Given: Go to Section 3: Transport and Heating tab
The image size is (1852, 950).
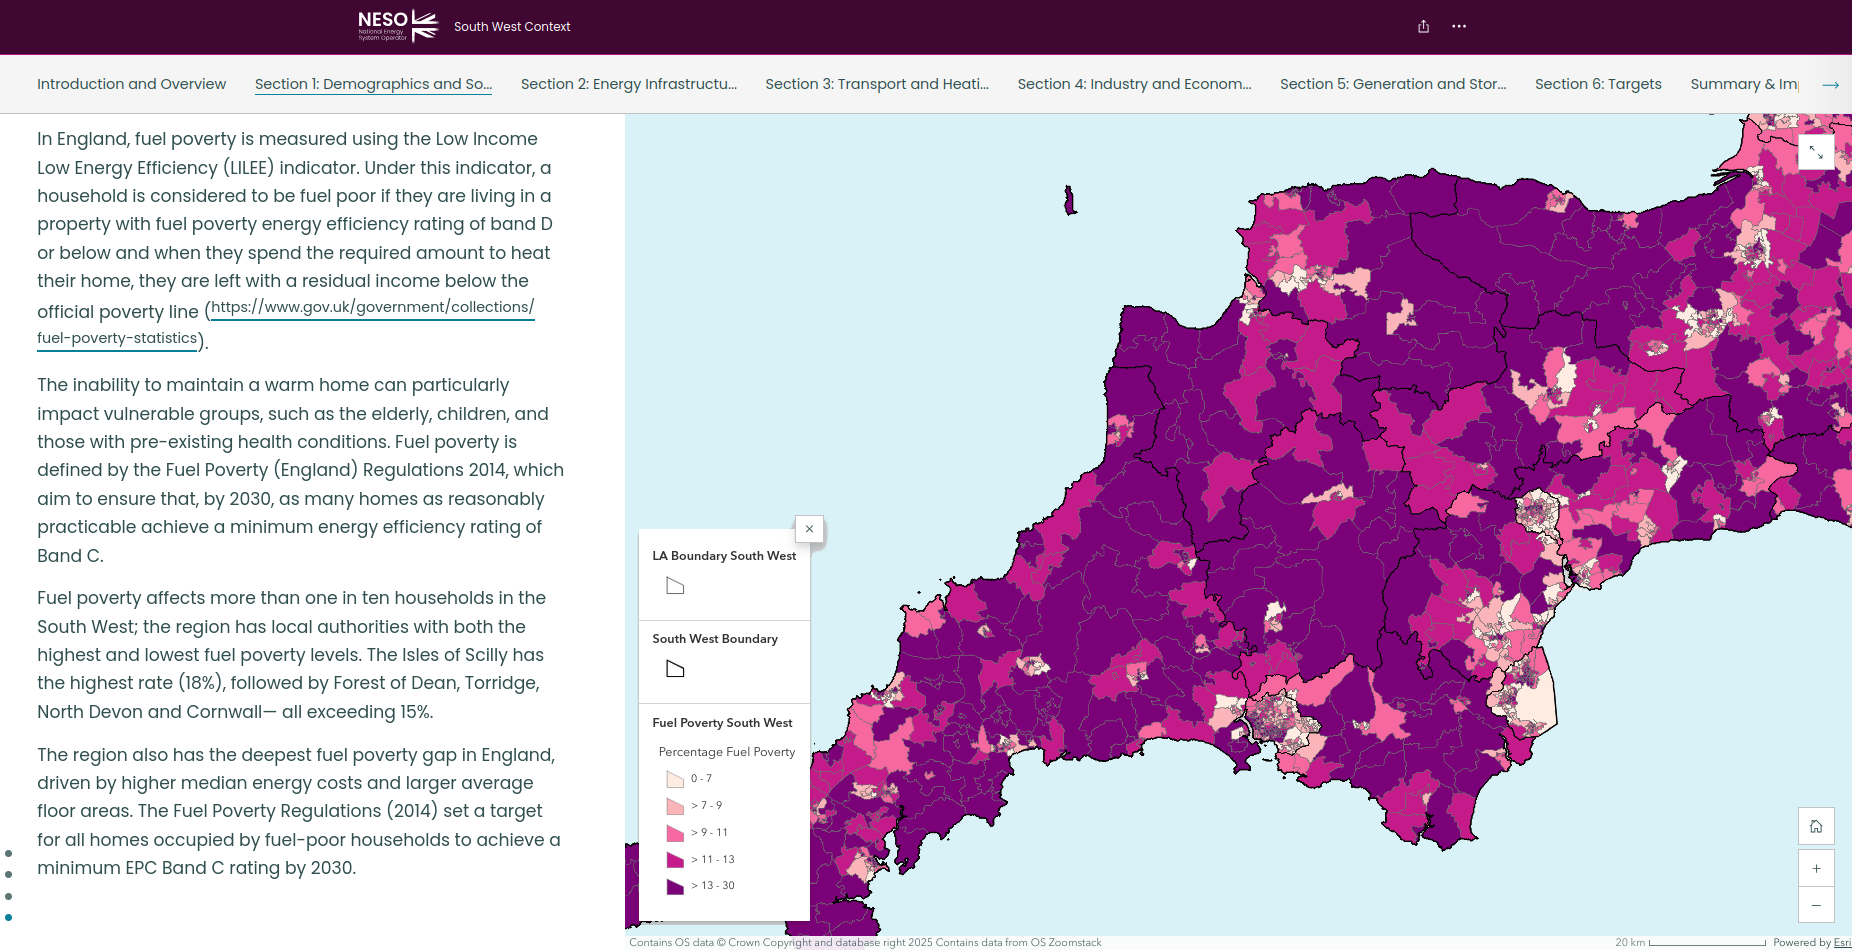Looking at the screenshot, I should 876,84.
